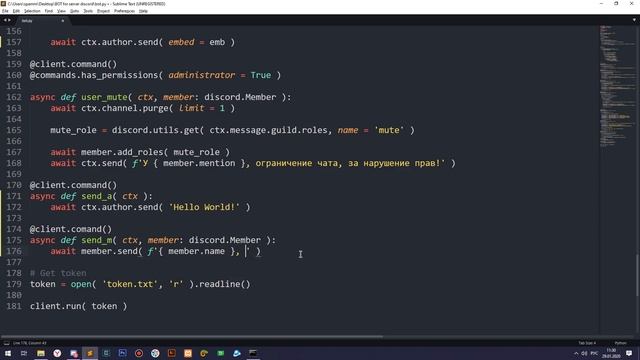The image size is (640, 360).
Task: Click the Russian mute message on line 168
Action: tap(350, 163)
